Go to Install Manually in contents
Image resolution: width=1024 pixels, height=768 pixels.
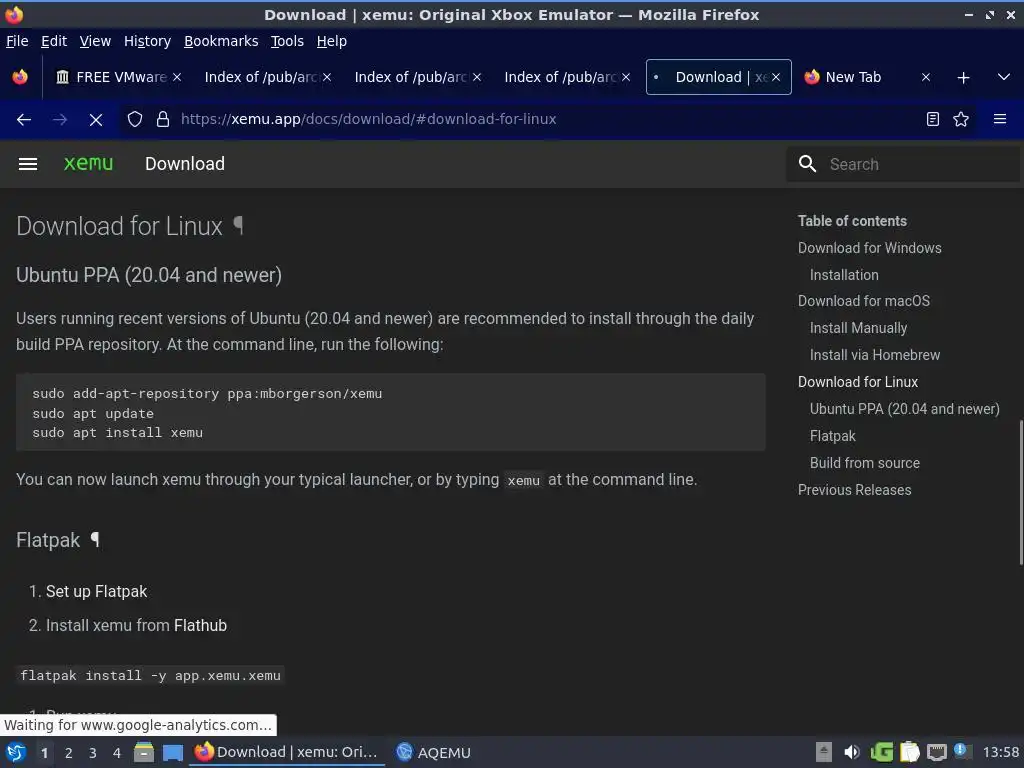[x=858, y=328]
